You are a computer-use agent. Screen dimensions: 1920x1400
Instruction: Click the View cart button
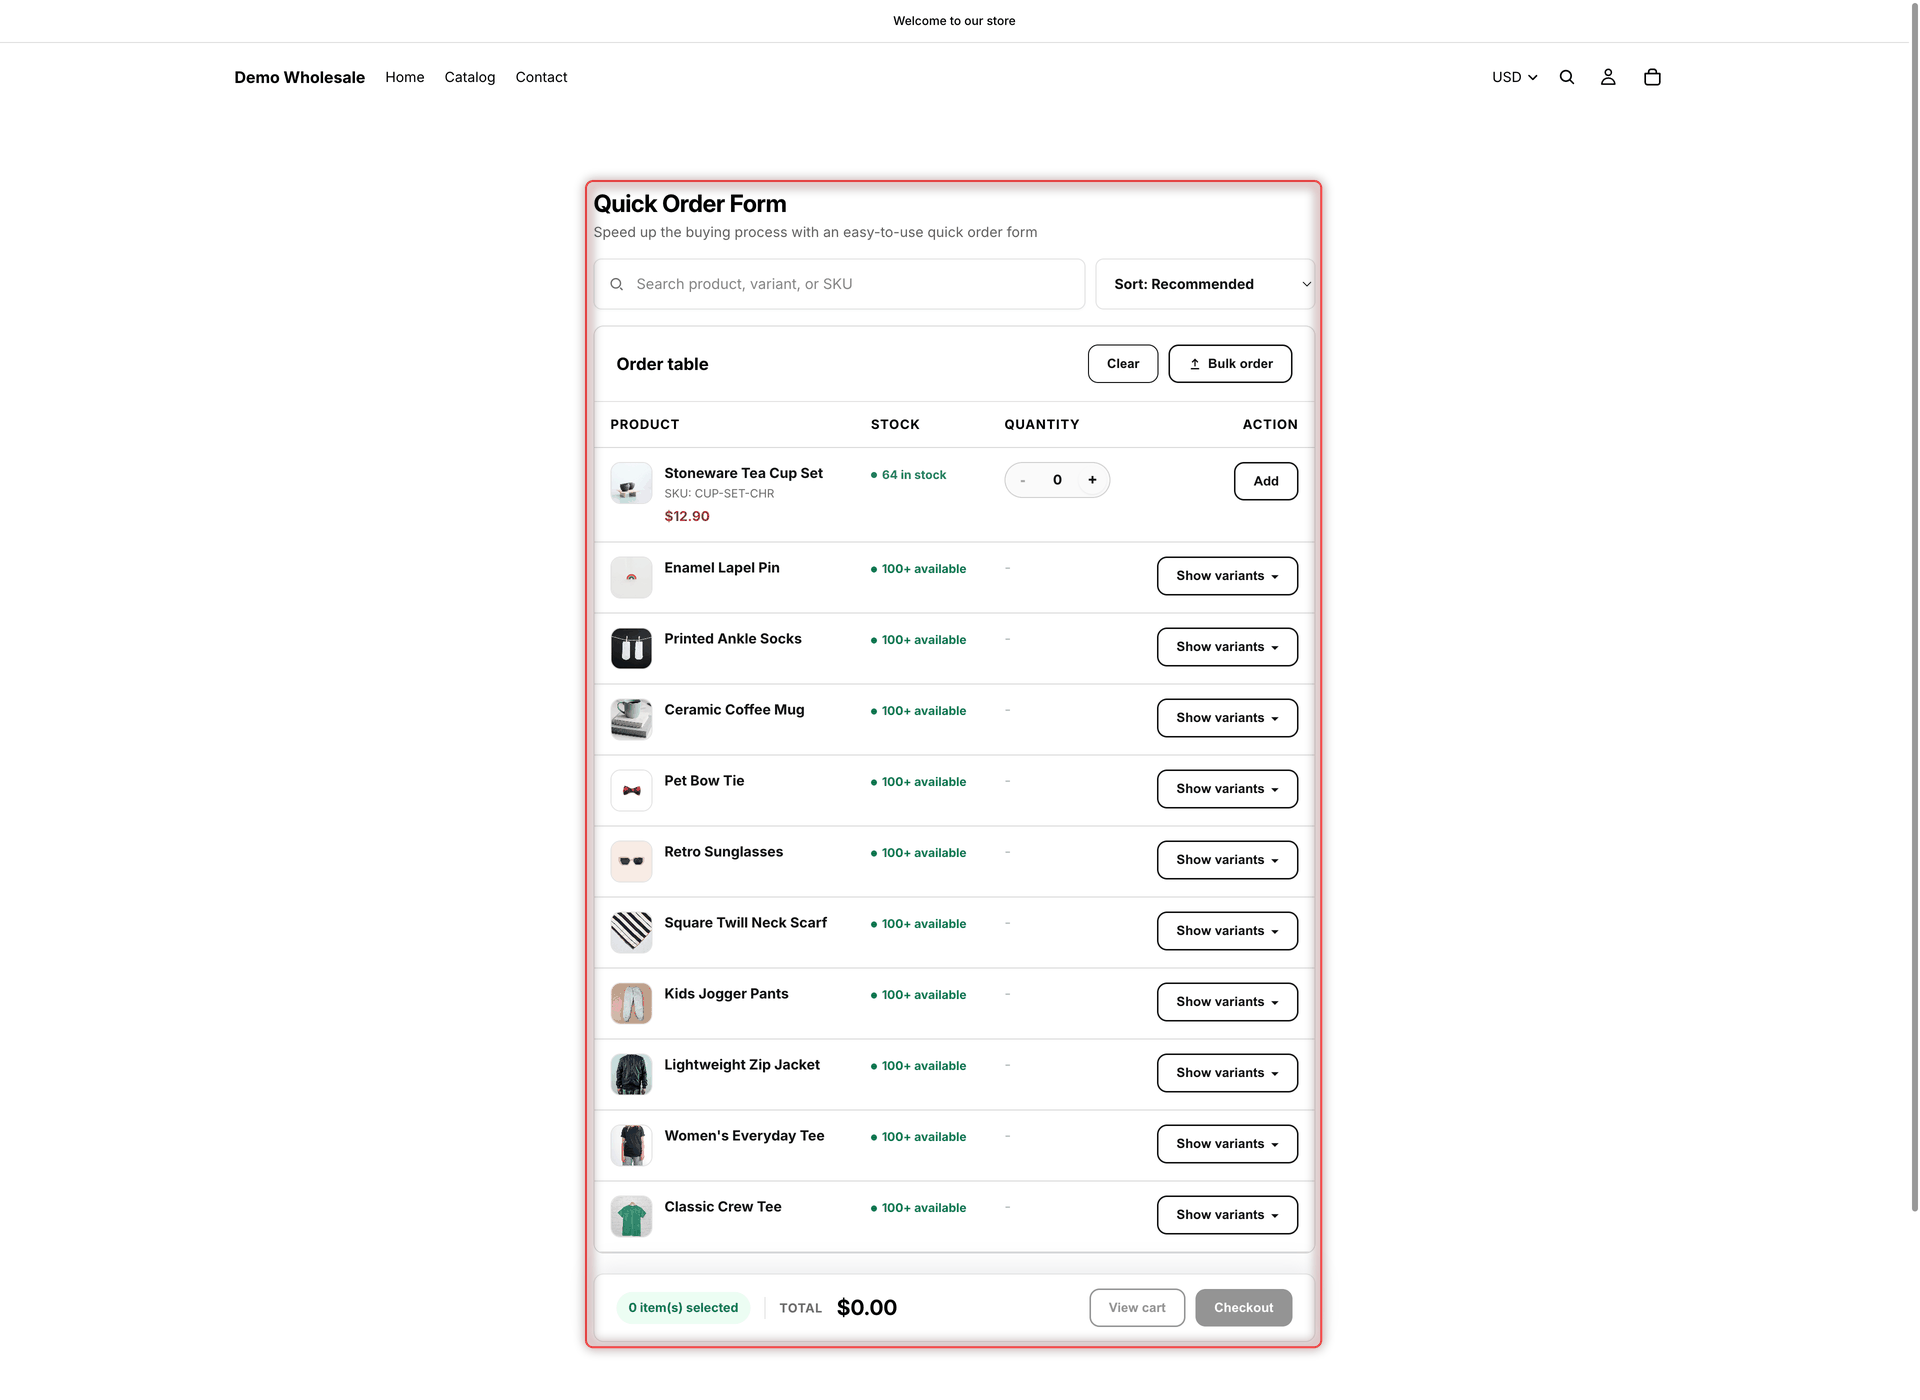point(1137,1308)
